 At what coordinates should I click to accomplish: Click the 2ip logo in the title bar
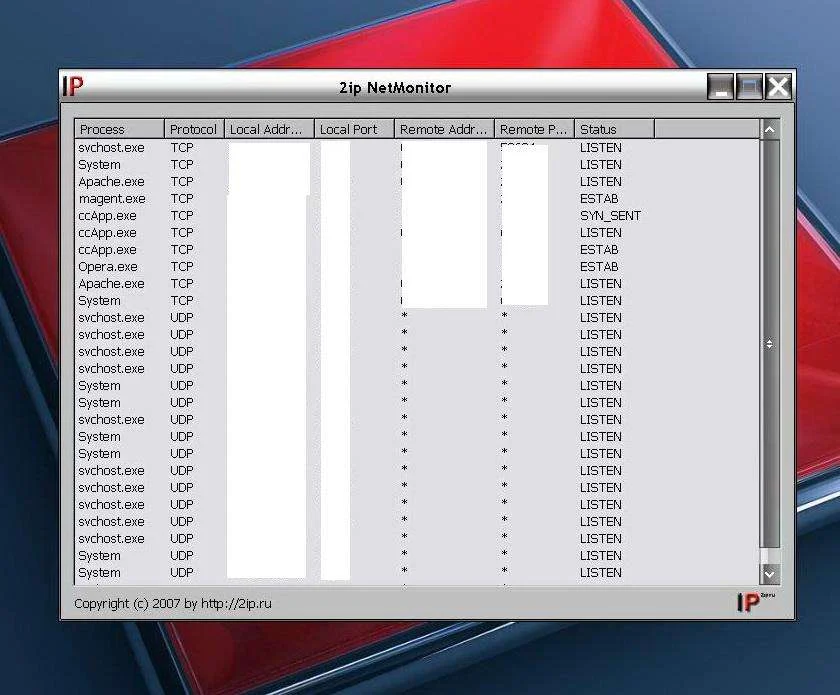point(73,87)
